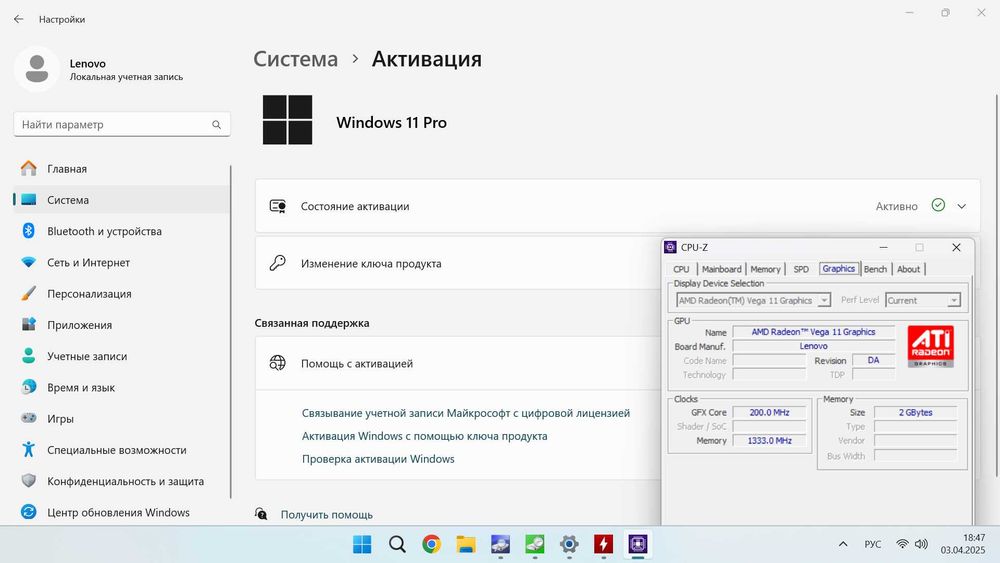Click the Состояние активации row
1000x563 pixels.
tap(617, 206)
